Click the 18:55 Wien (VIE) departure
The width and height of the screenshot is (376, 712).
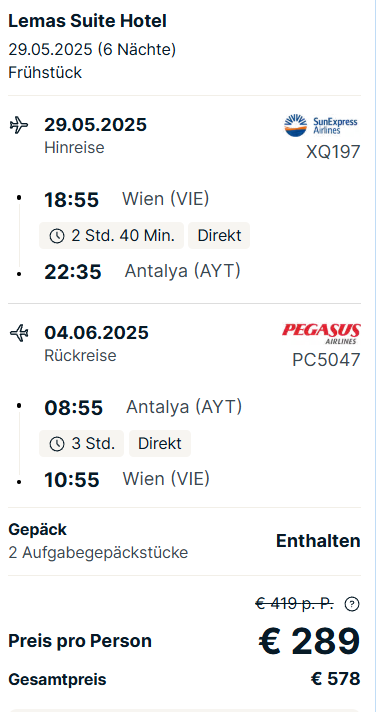(127, 199)
